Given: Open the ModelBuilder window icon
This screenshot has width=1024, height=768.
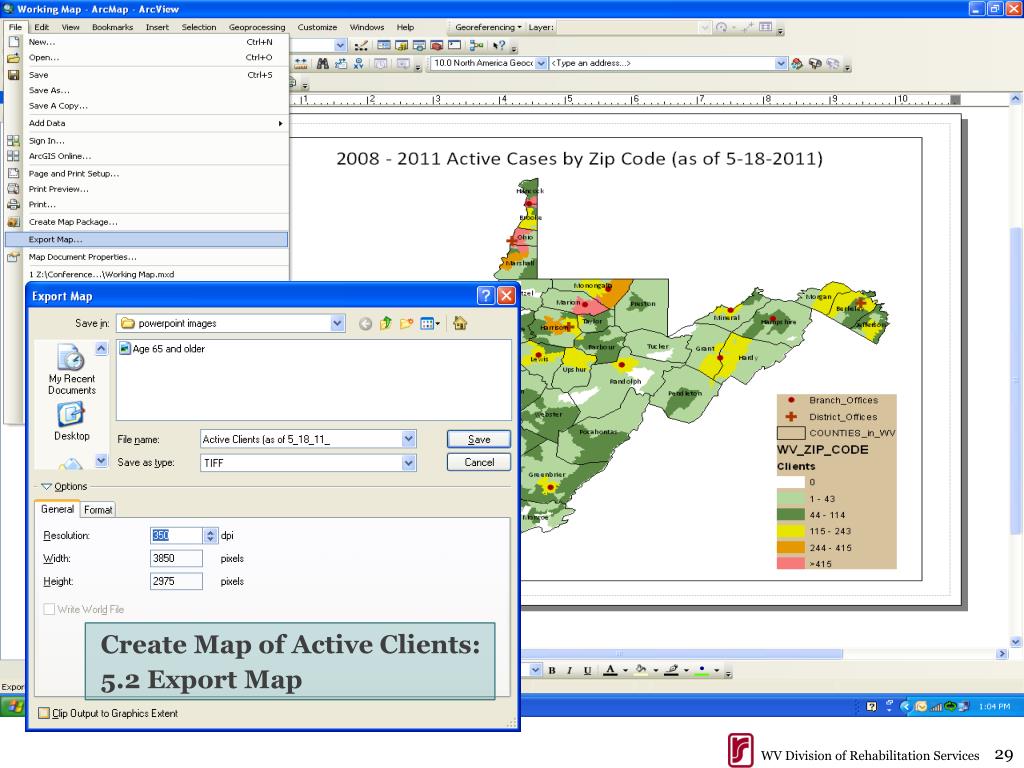Looking at the screenshot, I should (476, 45).
